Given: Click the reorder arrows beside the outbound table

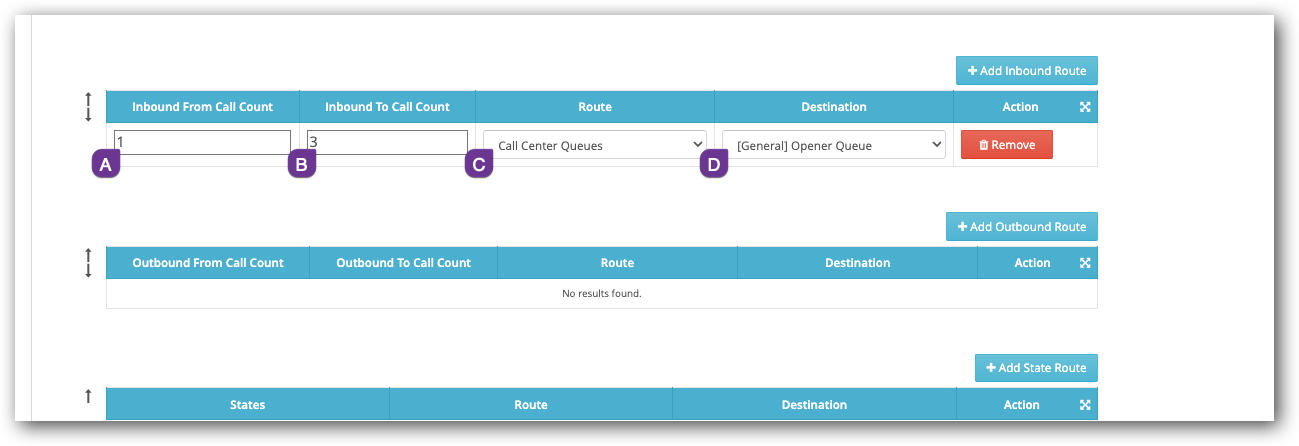Looking at the screenshot, I should pos(88,263).
